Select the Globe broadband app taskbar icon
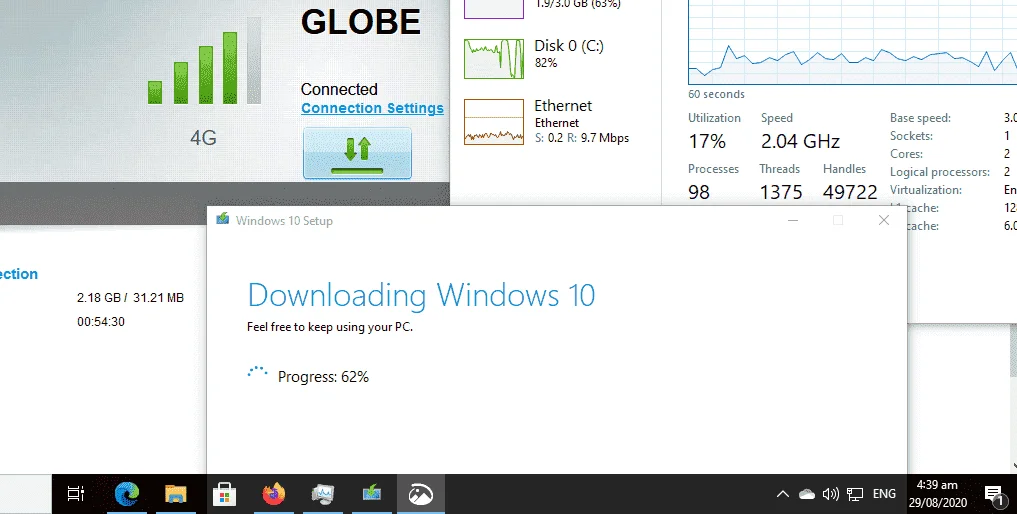This screenshot has width=1017, height=514. click(x=420, y=495)
